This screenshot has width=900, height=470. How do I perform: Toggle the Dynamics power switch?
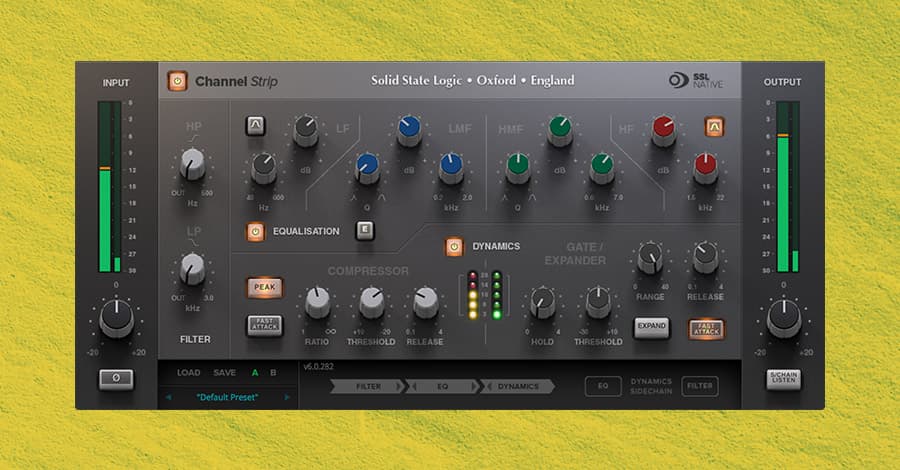454,246
